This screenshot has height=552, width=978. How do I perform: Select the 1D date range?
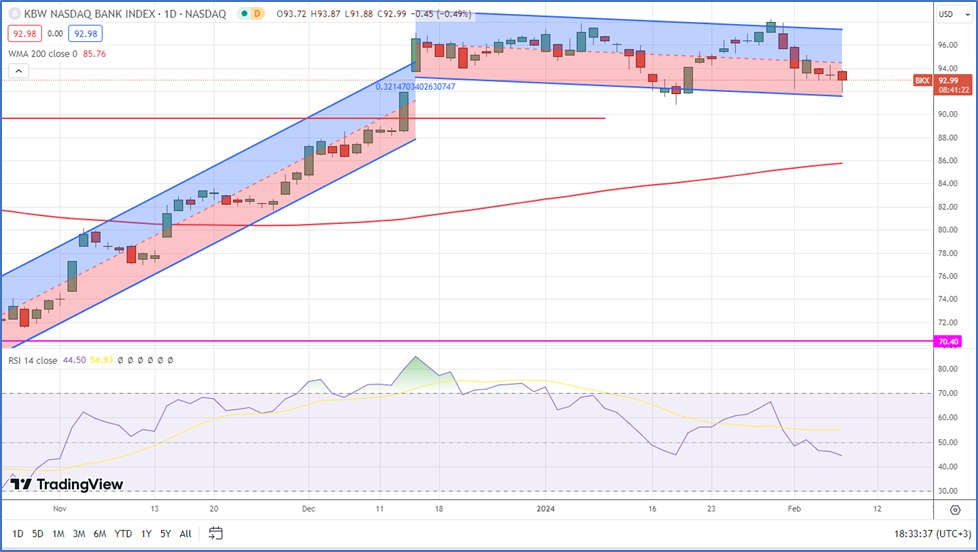click(17, 533)
